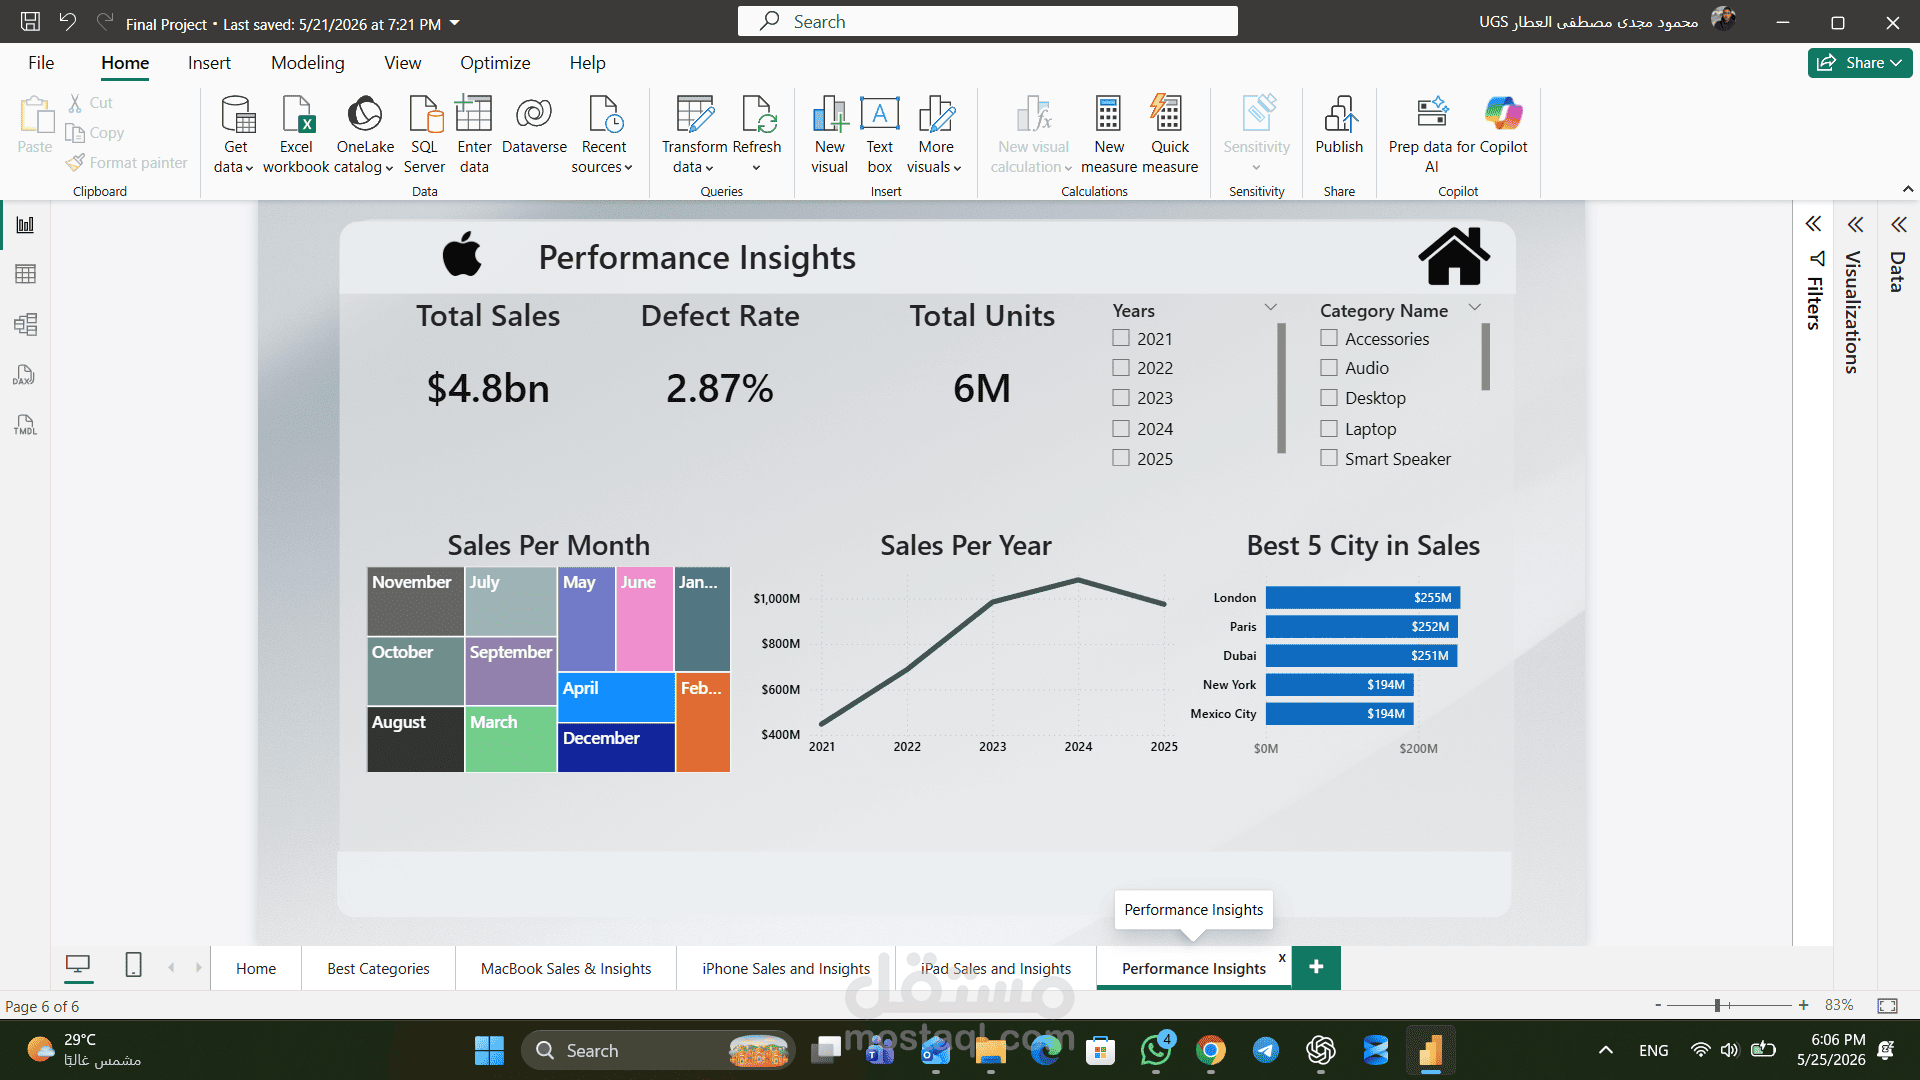Click the house home icon on report
Viewport: 1920px width, 1080px height.
(x=1454, y=256)
